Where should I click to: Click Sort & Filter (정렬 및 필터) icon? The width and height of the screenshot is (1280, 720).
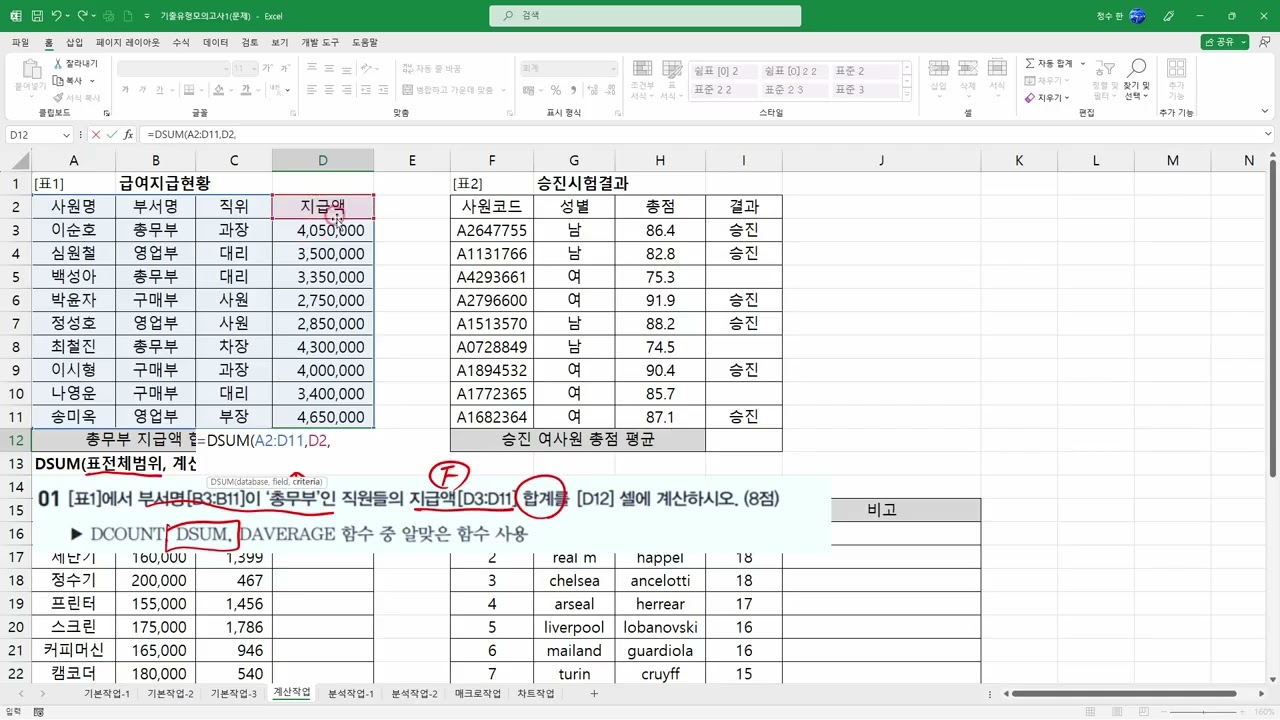coord(1104,68)
